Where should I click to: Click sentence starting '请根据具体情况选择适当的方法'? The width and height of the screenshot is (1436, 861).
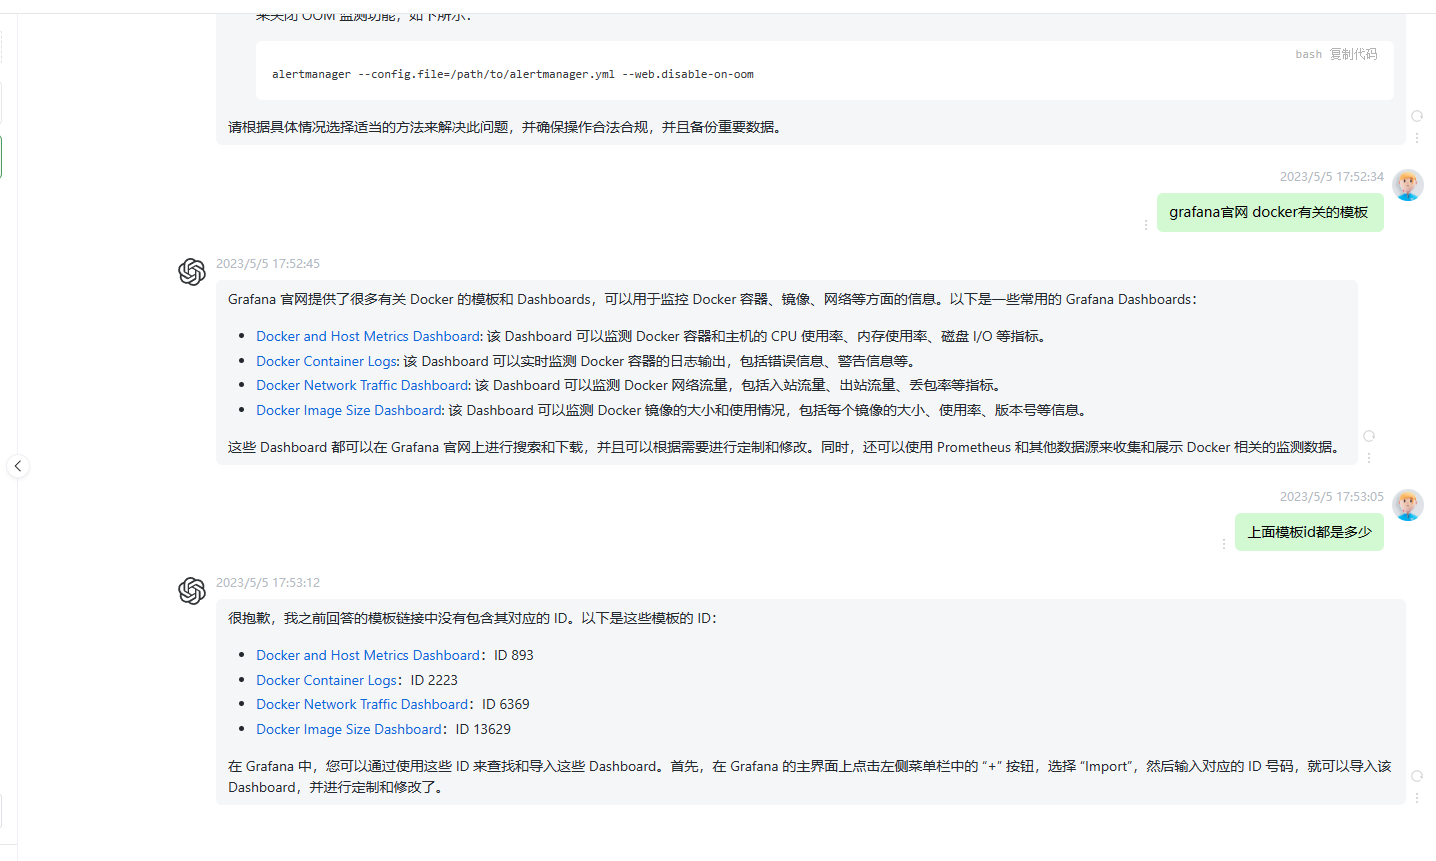click(x=507, y=127)
